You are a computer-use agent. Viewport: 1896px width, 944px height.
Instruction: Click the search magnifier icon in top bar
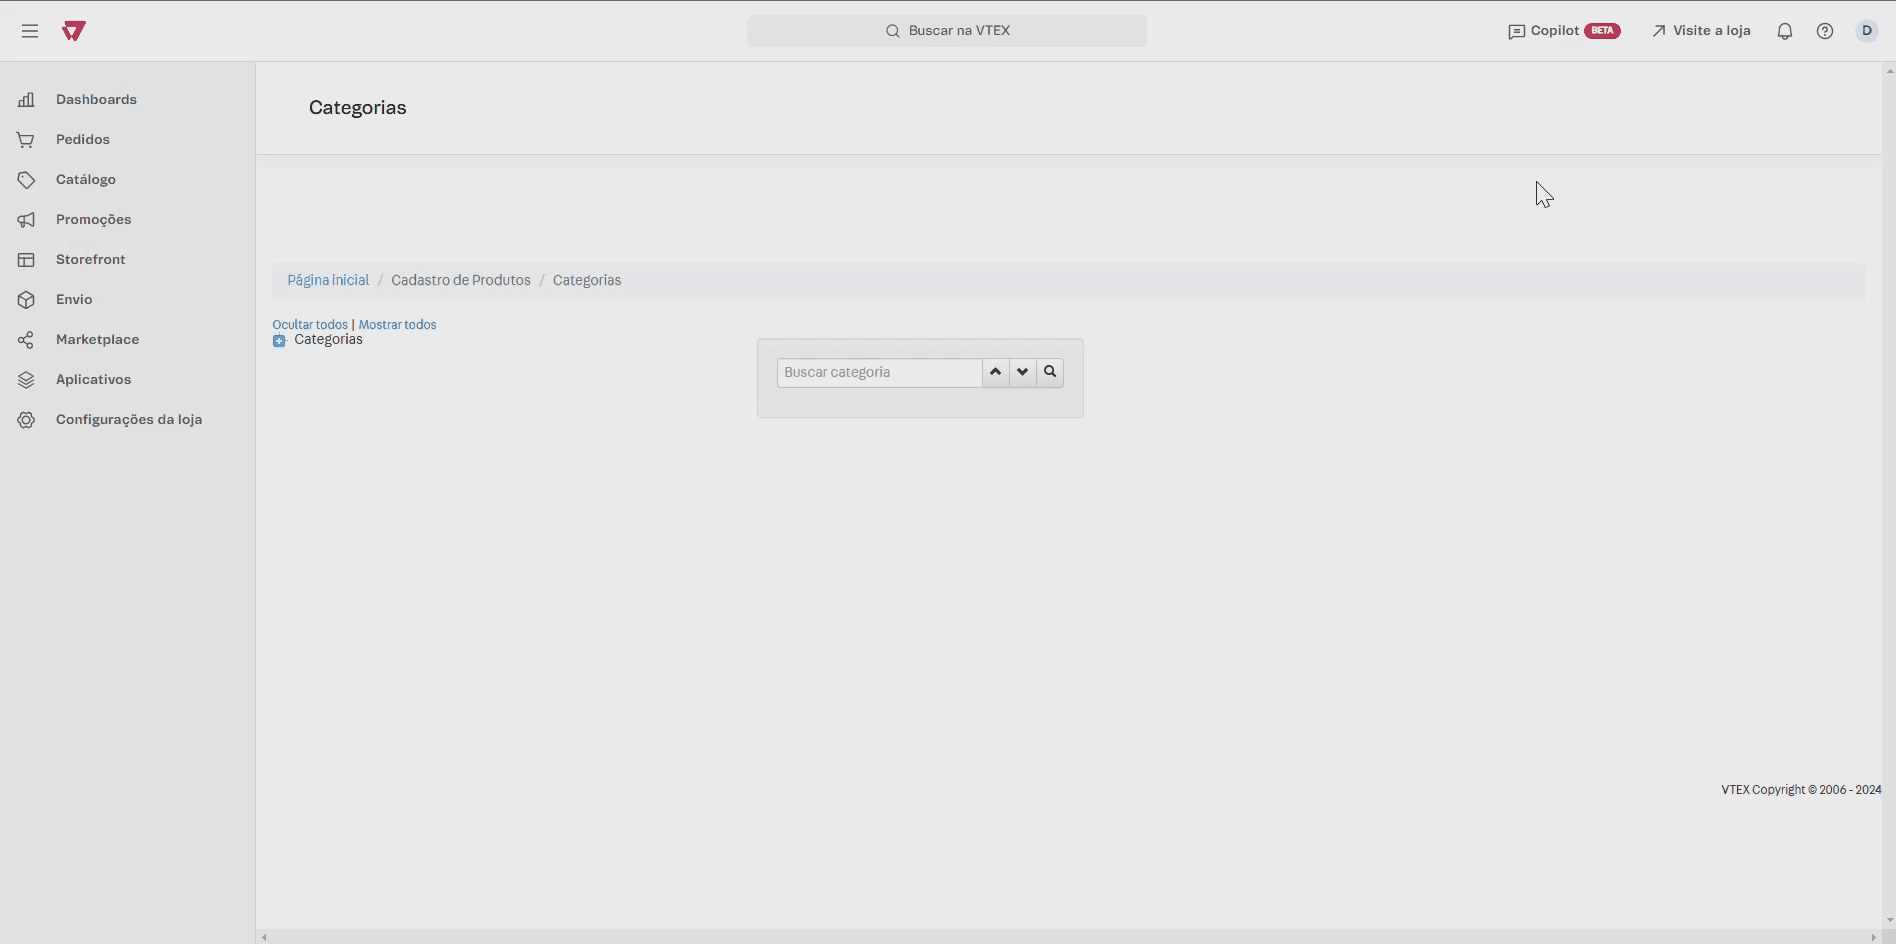pos(893,31)
